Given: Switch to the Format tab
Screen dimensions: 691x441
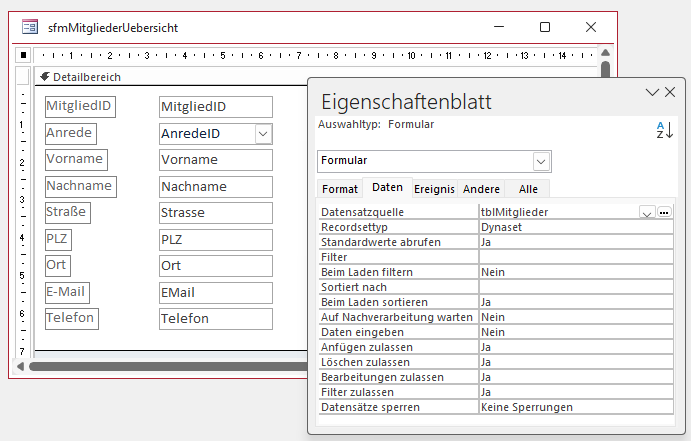Looking at the screenshot, I should (x=340, y=189).
